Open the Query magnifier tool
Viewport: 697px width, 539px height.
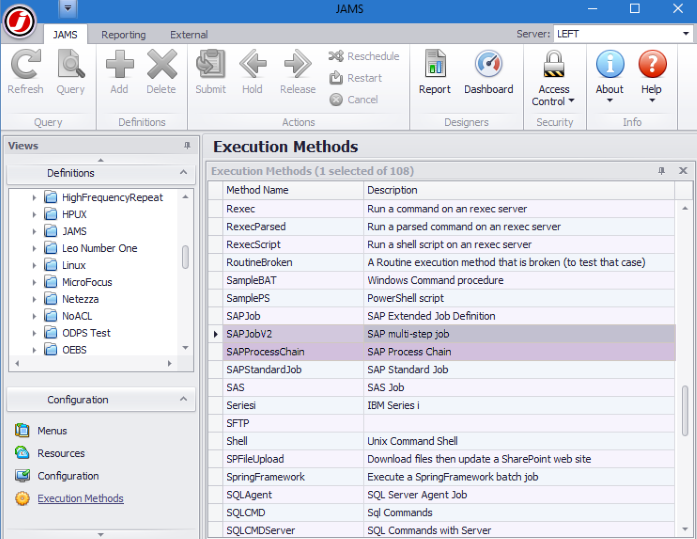(70, 72)
